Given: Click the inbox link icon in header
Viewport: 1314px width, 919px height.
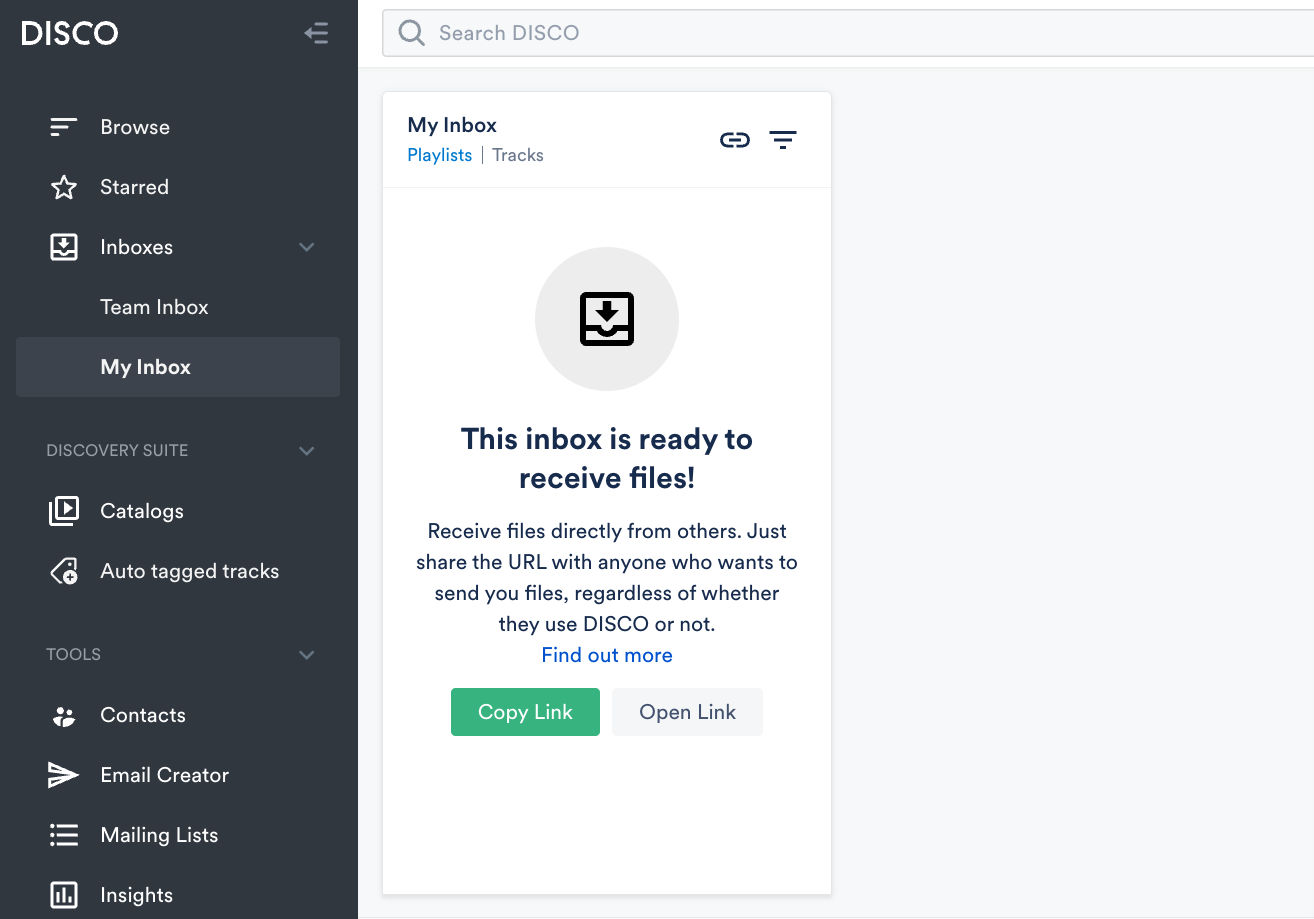Looking at the screenshot, I should [x=735, y=140].
